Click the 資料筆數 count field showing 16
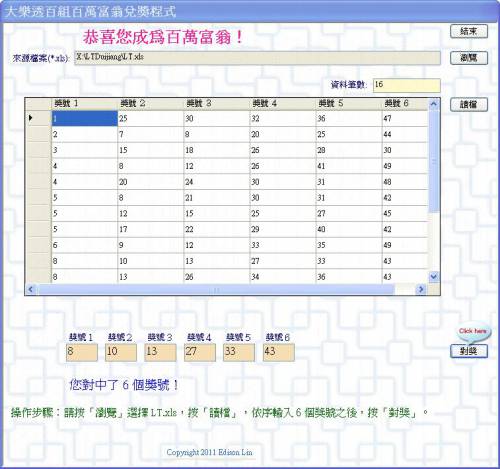 (x=406, y=85)
